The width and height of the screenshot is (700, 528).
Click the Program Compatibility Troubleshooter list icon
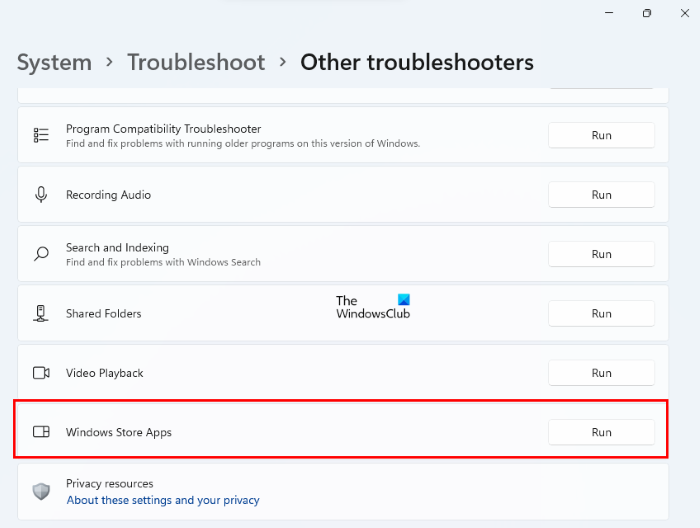tap(41, 135)
